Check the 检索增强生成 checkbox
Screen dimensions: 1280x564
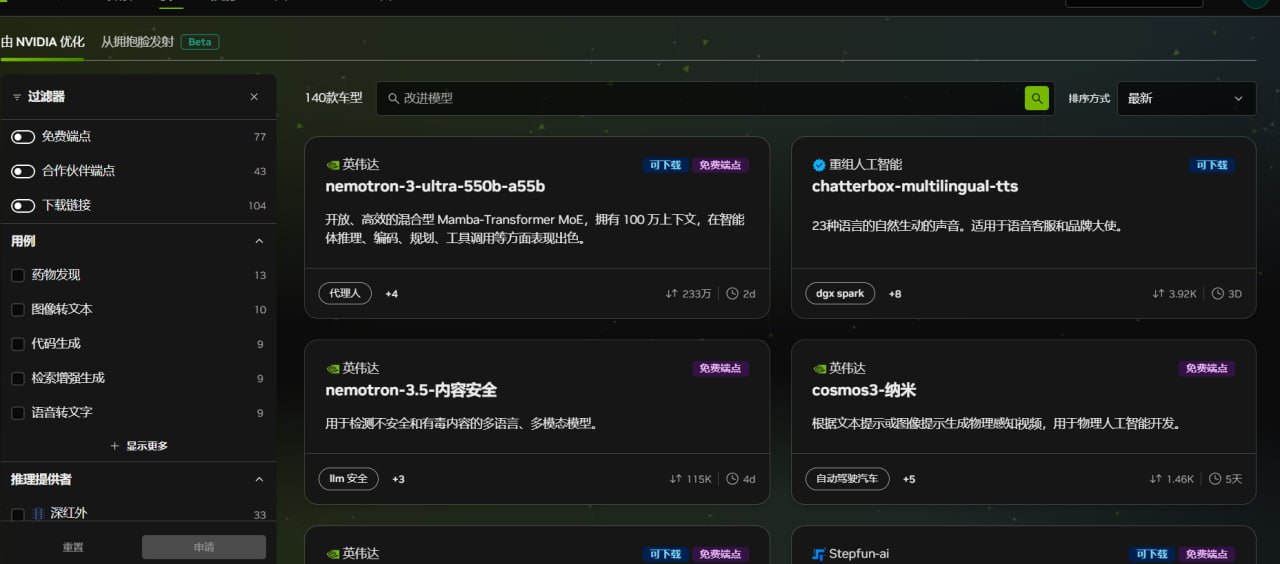(18, 378)
